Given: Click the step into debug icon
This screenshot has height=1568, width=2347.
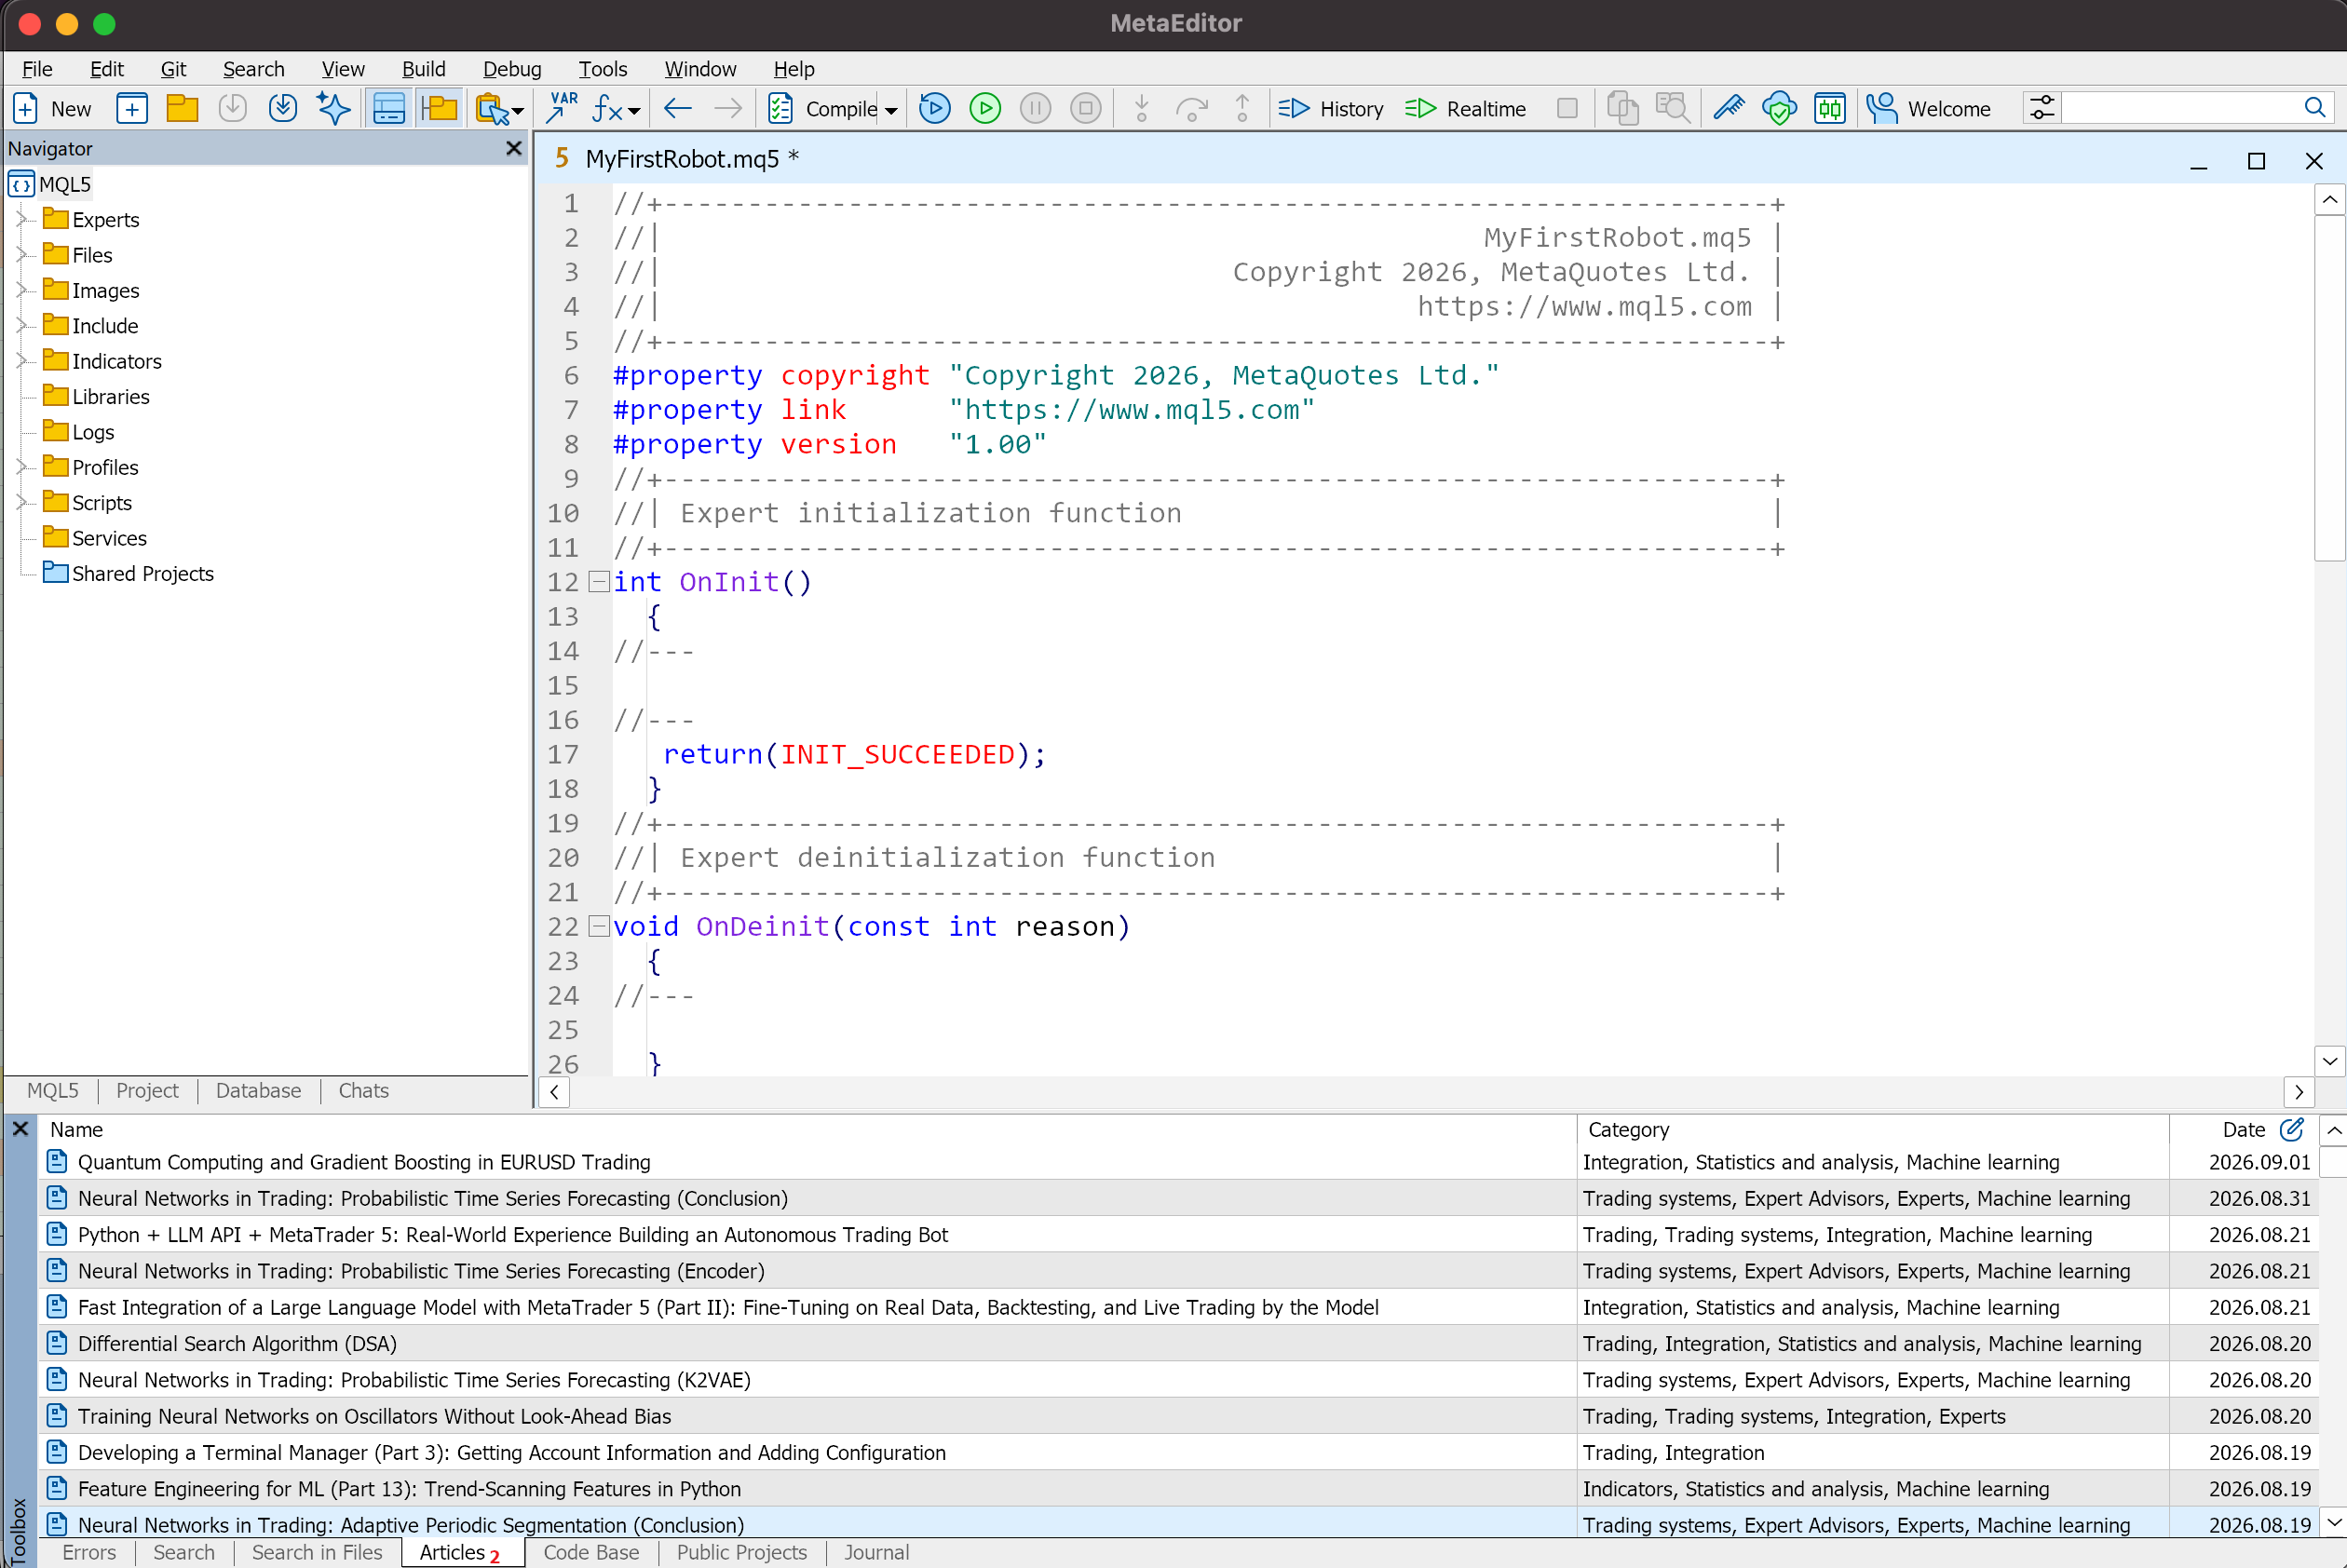Looking at the screenshot, I should 1141,108.
